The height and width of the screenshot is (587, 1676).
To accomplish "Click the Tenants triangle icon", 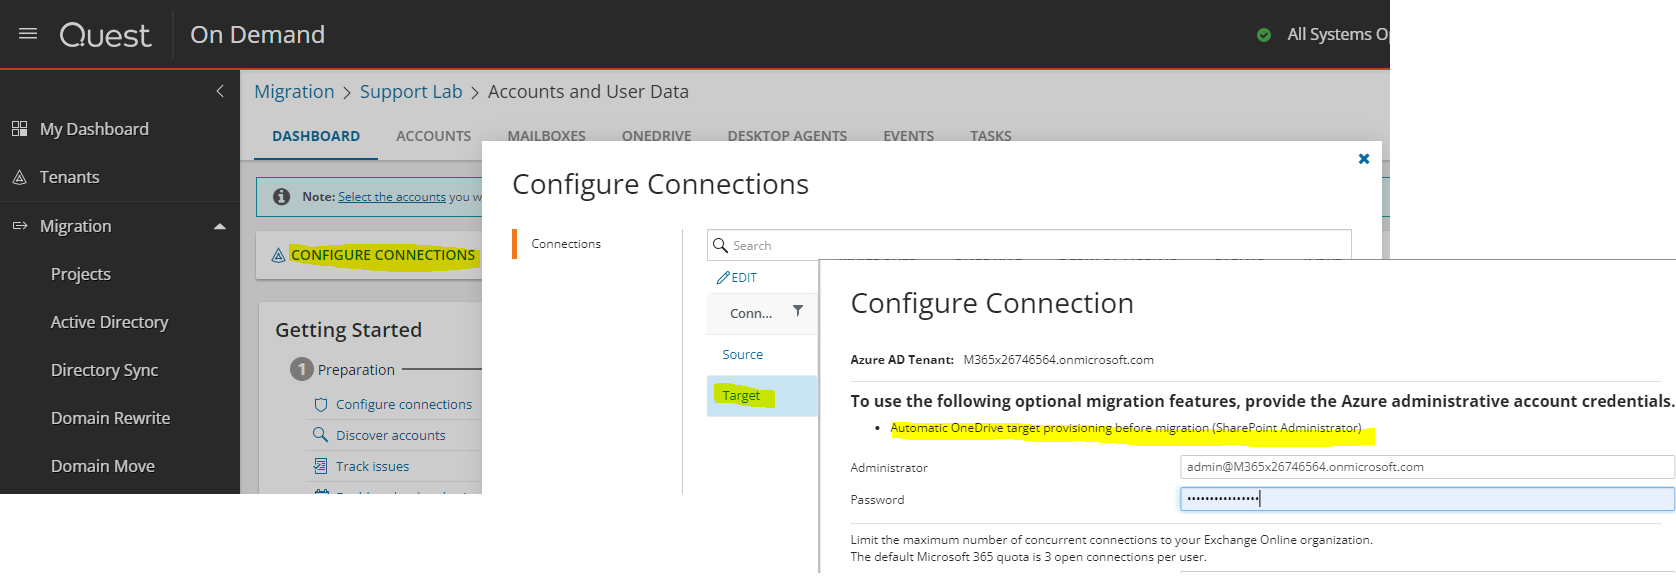I will [x=19, y=177].
